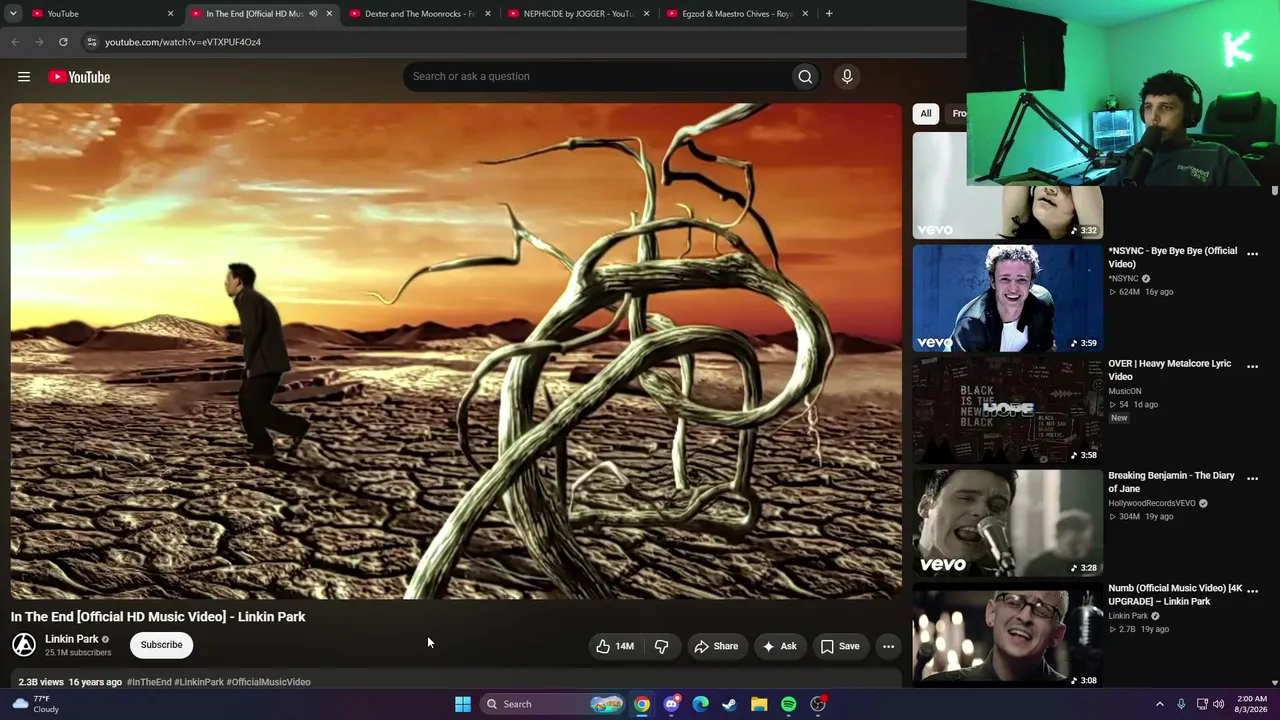This screenshot has height=720, width=1280.
Task: Open a new browser tab
Action: tap(829, 14)
